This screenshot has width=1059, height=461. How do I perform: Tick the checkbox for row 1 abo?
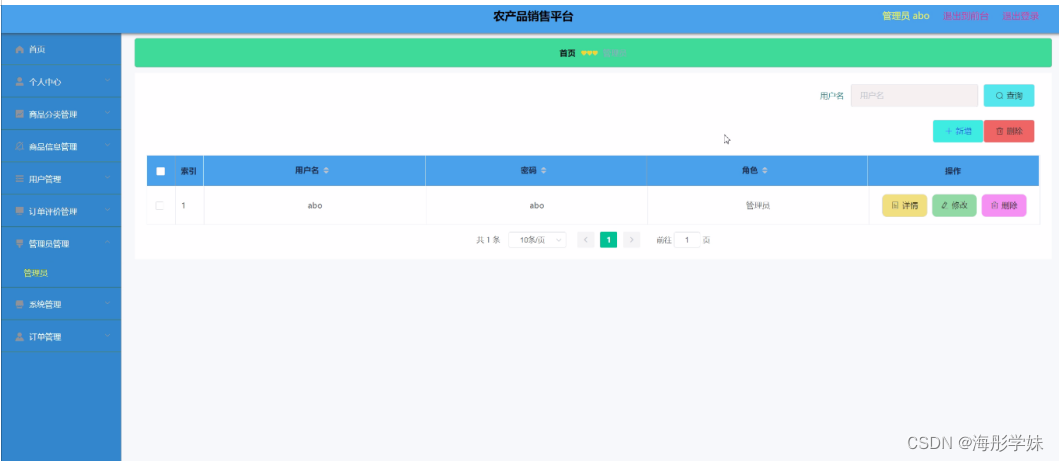(160, 205)
